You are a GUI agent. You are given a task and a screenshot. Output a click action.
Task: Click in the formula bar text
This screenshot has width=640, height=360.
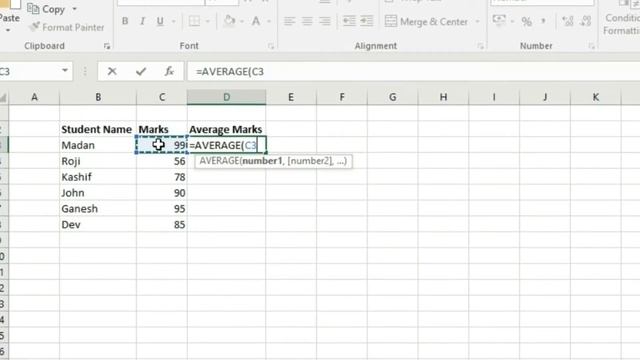pos(230,72)
